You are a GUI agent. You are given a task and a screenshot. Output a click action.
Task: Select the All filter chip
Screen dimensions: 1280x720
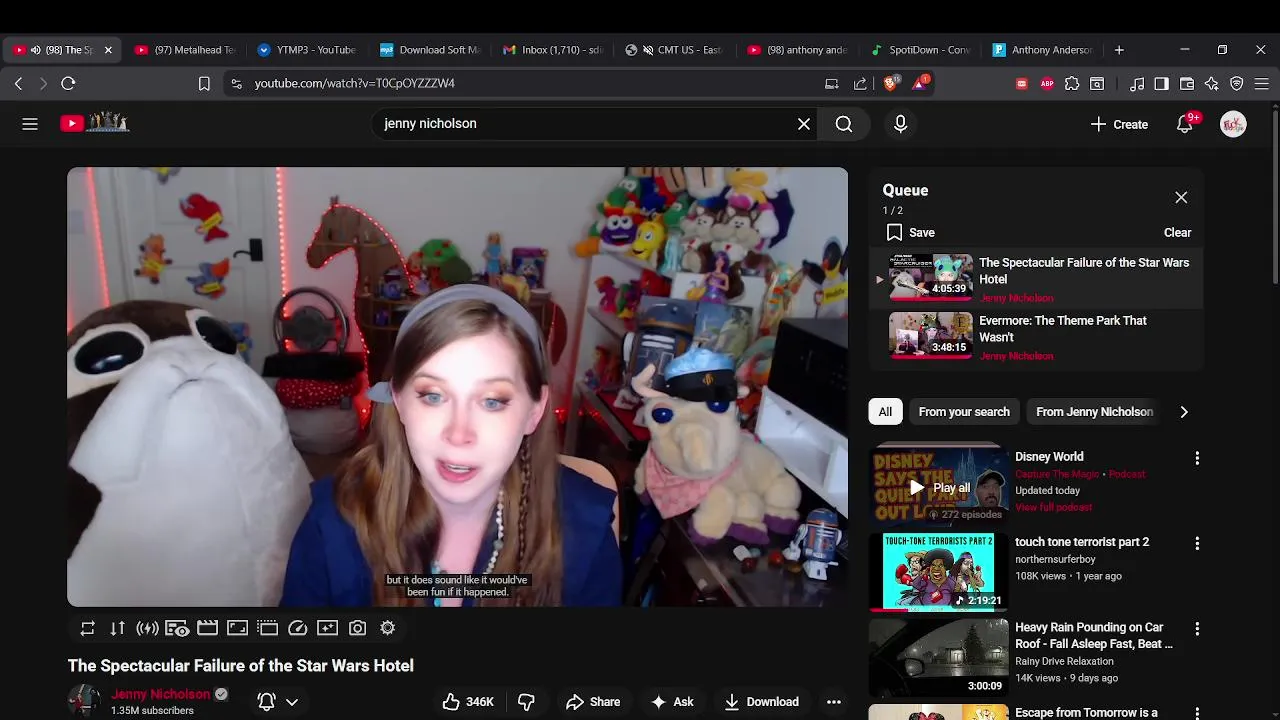click(885, 412)
